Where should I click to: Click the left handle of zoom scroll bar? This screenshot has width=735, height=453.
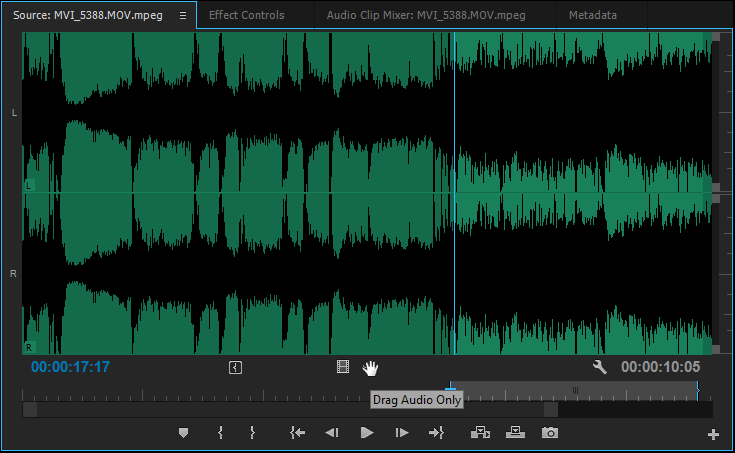(30, 409)
